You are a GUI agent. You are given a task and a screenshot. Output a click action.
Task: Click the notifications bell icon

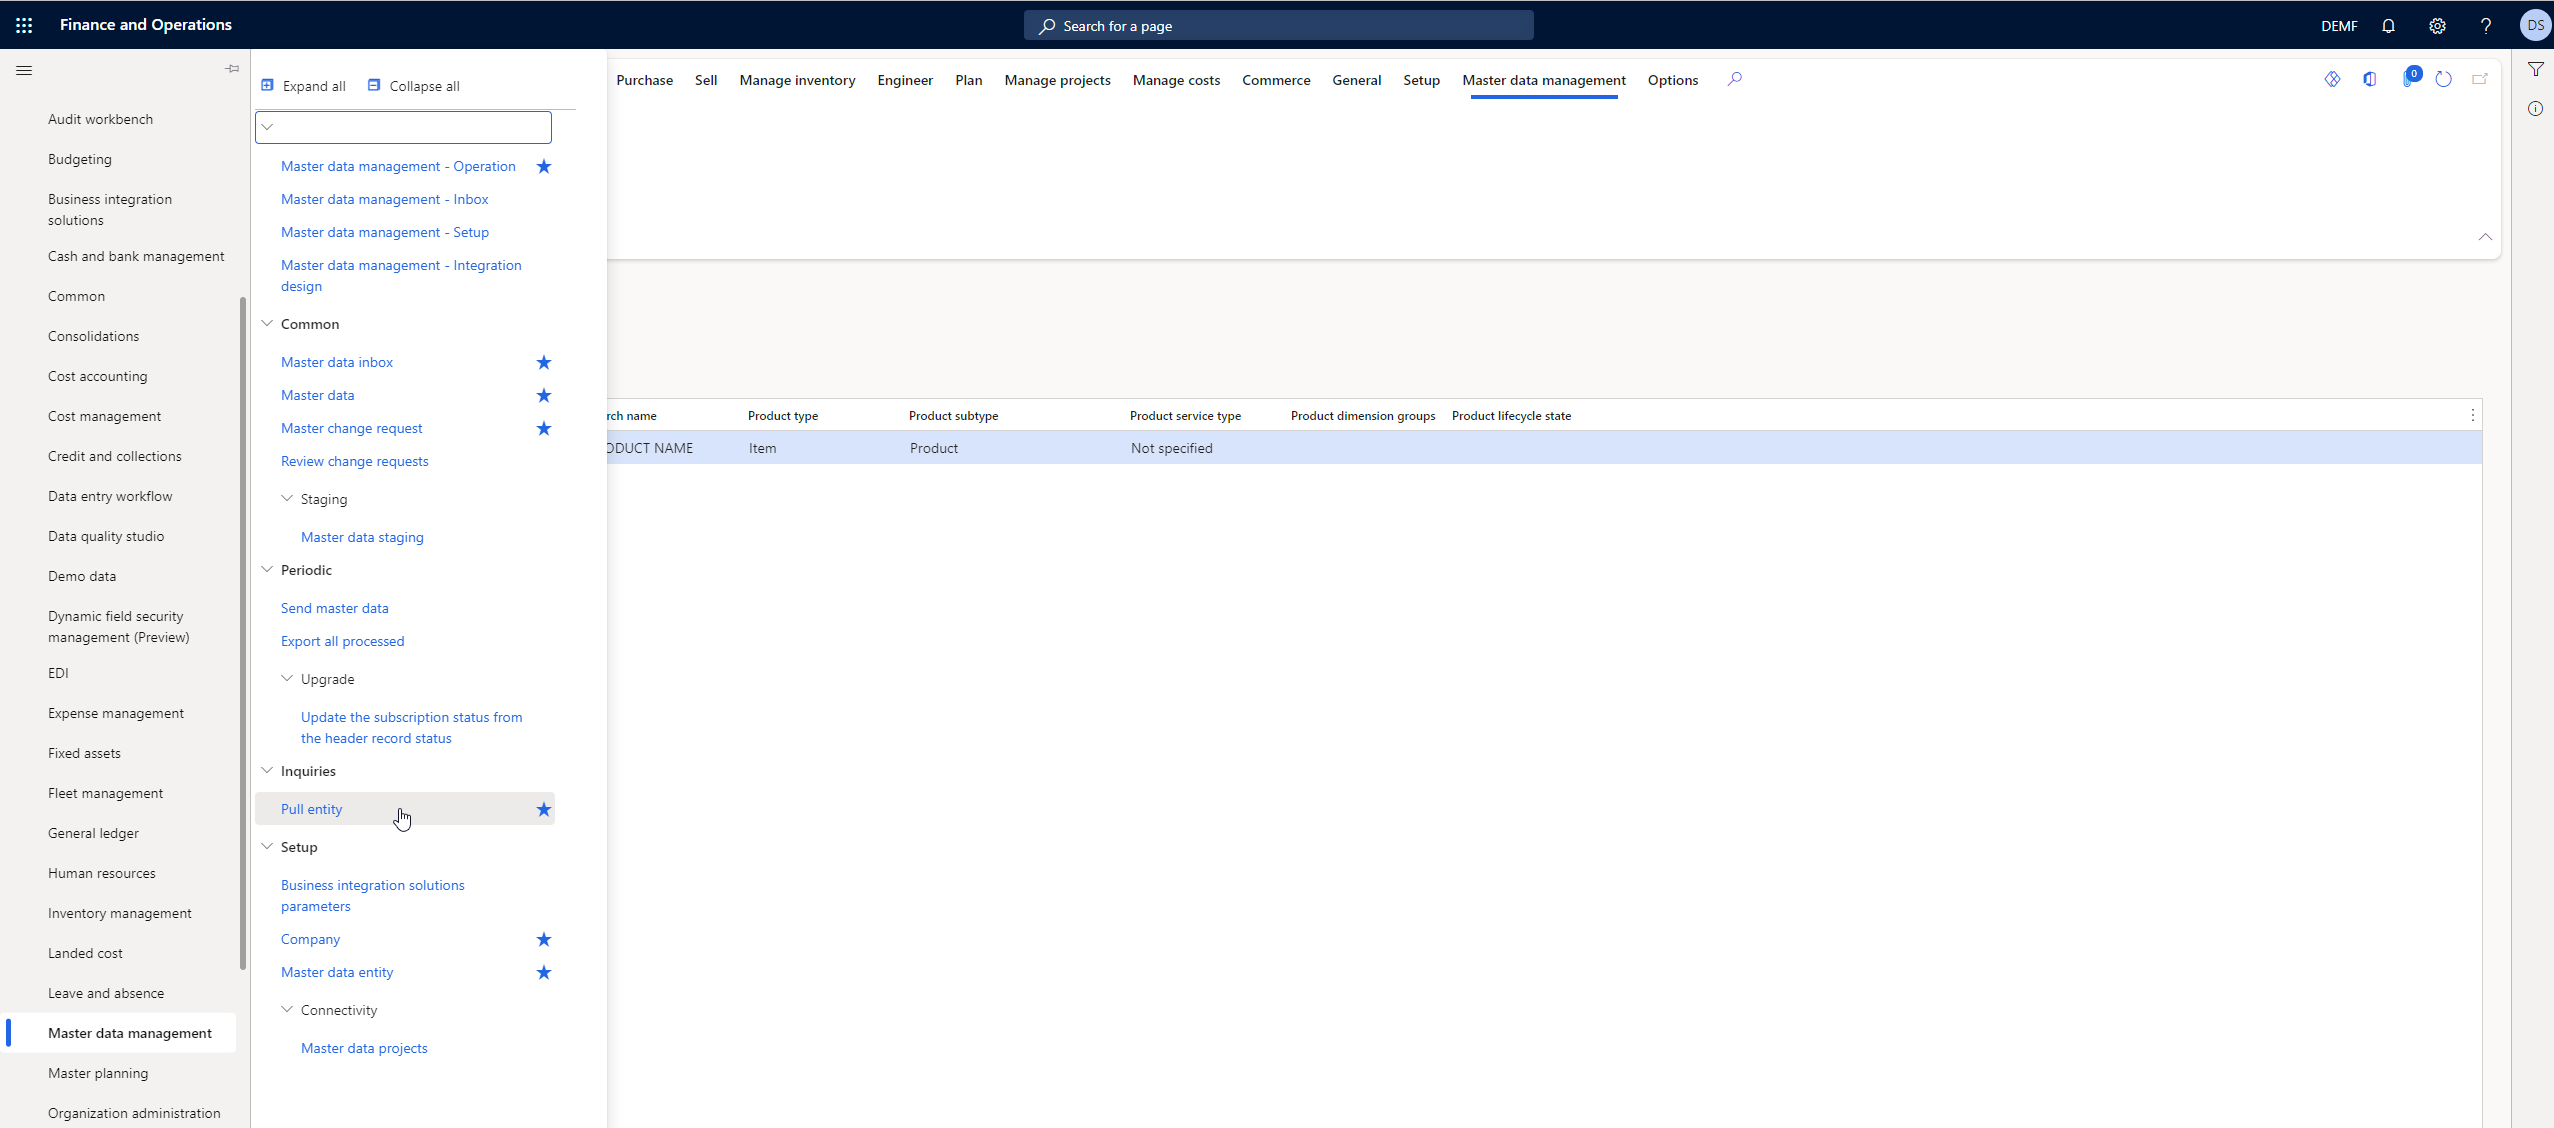[2388, 24]
